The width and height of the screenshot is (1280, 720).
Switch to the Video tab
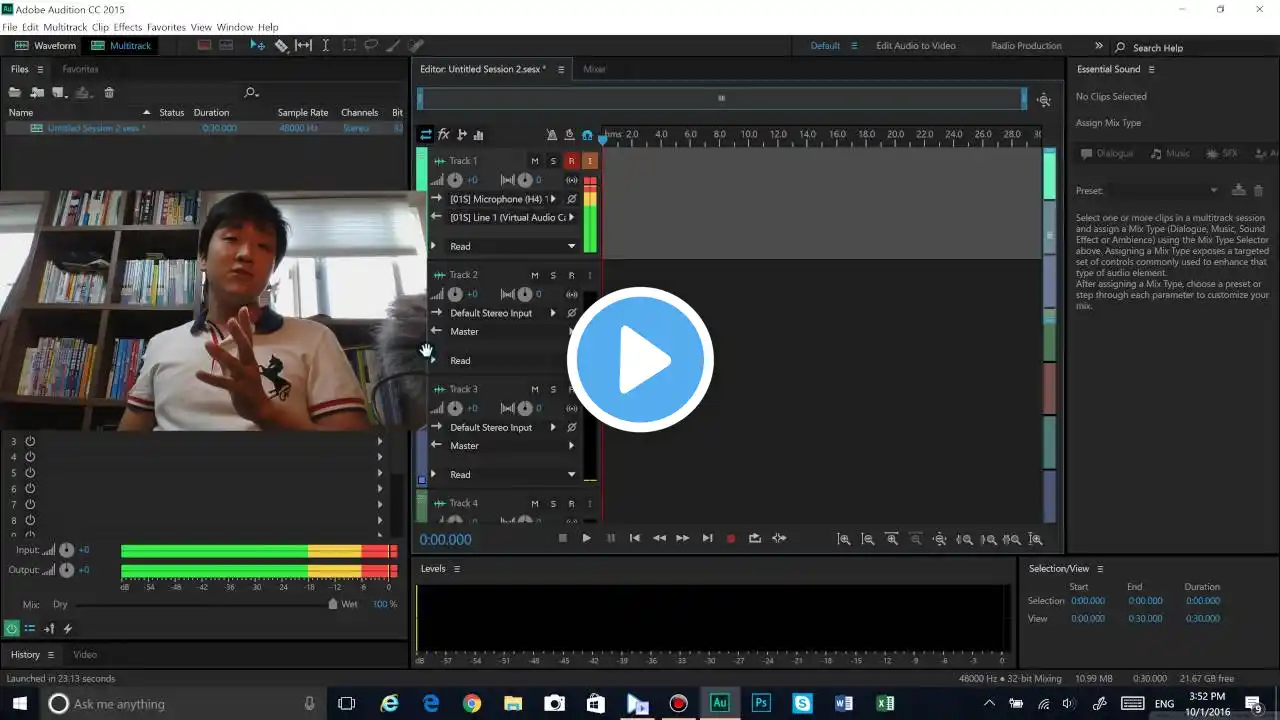tap(85, 655)
